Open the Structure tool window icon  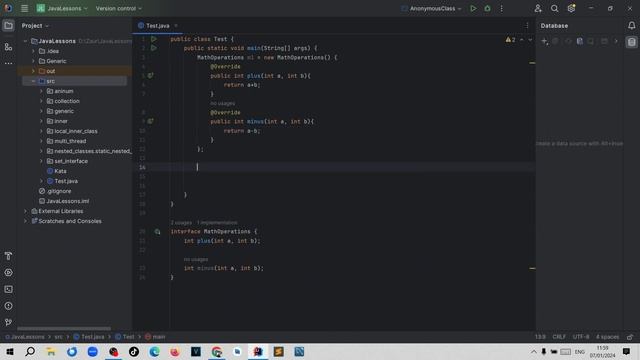click(8, 47)
